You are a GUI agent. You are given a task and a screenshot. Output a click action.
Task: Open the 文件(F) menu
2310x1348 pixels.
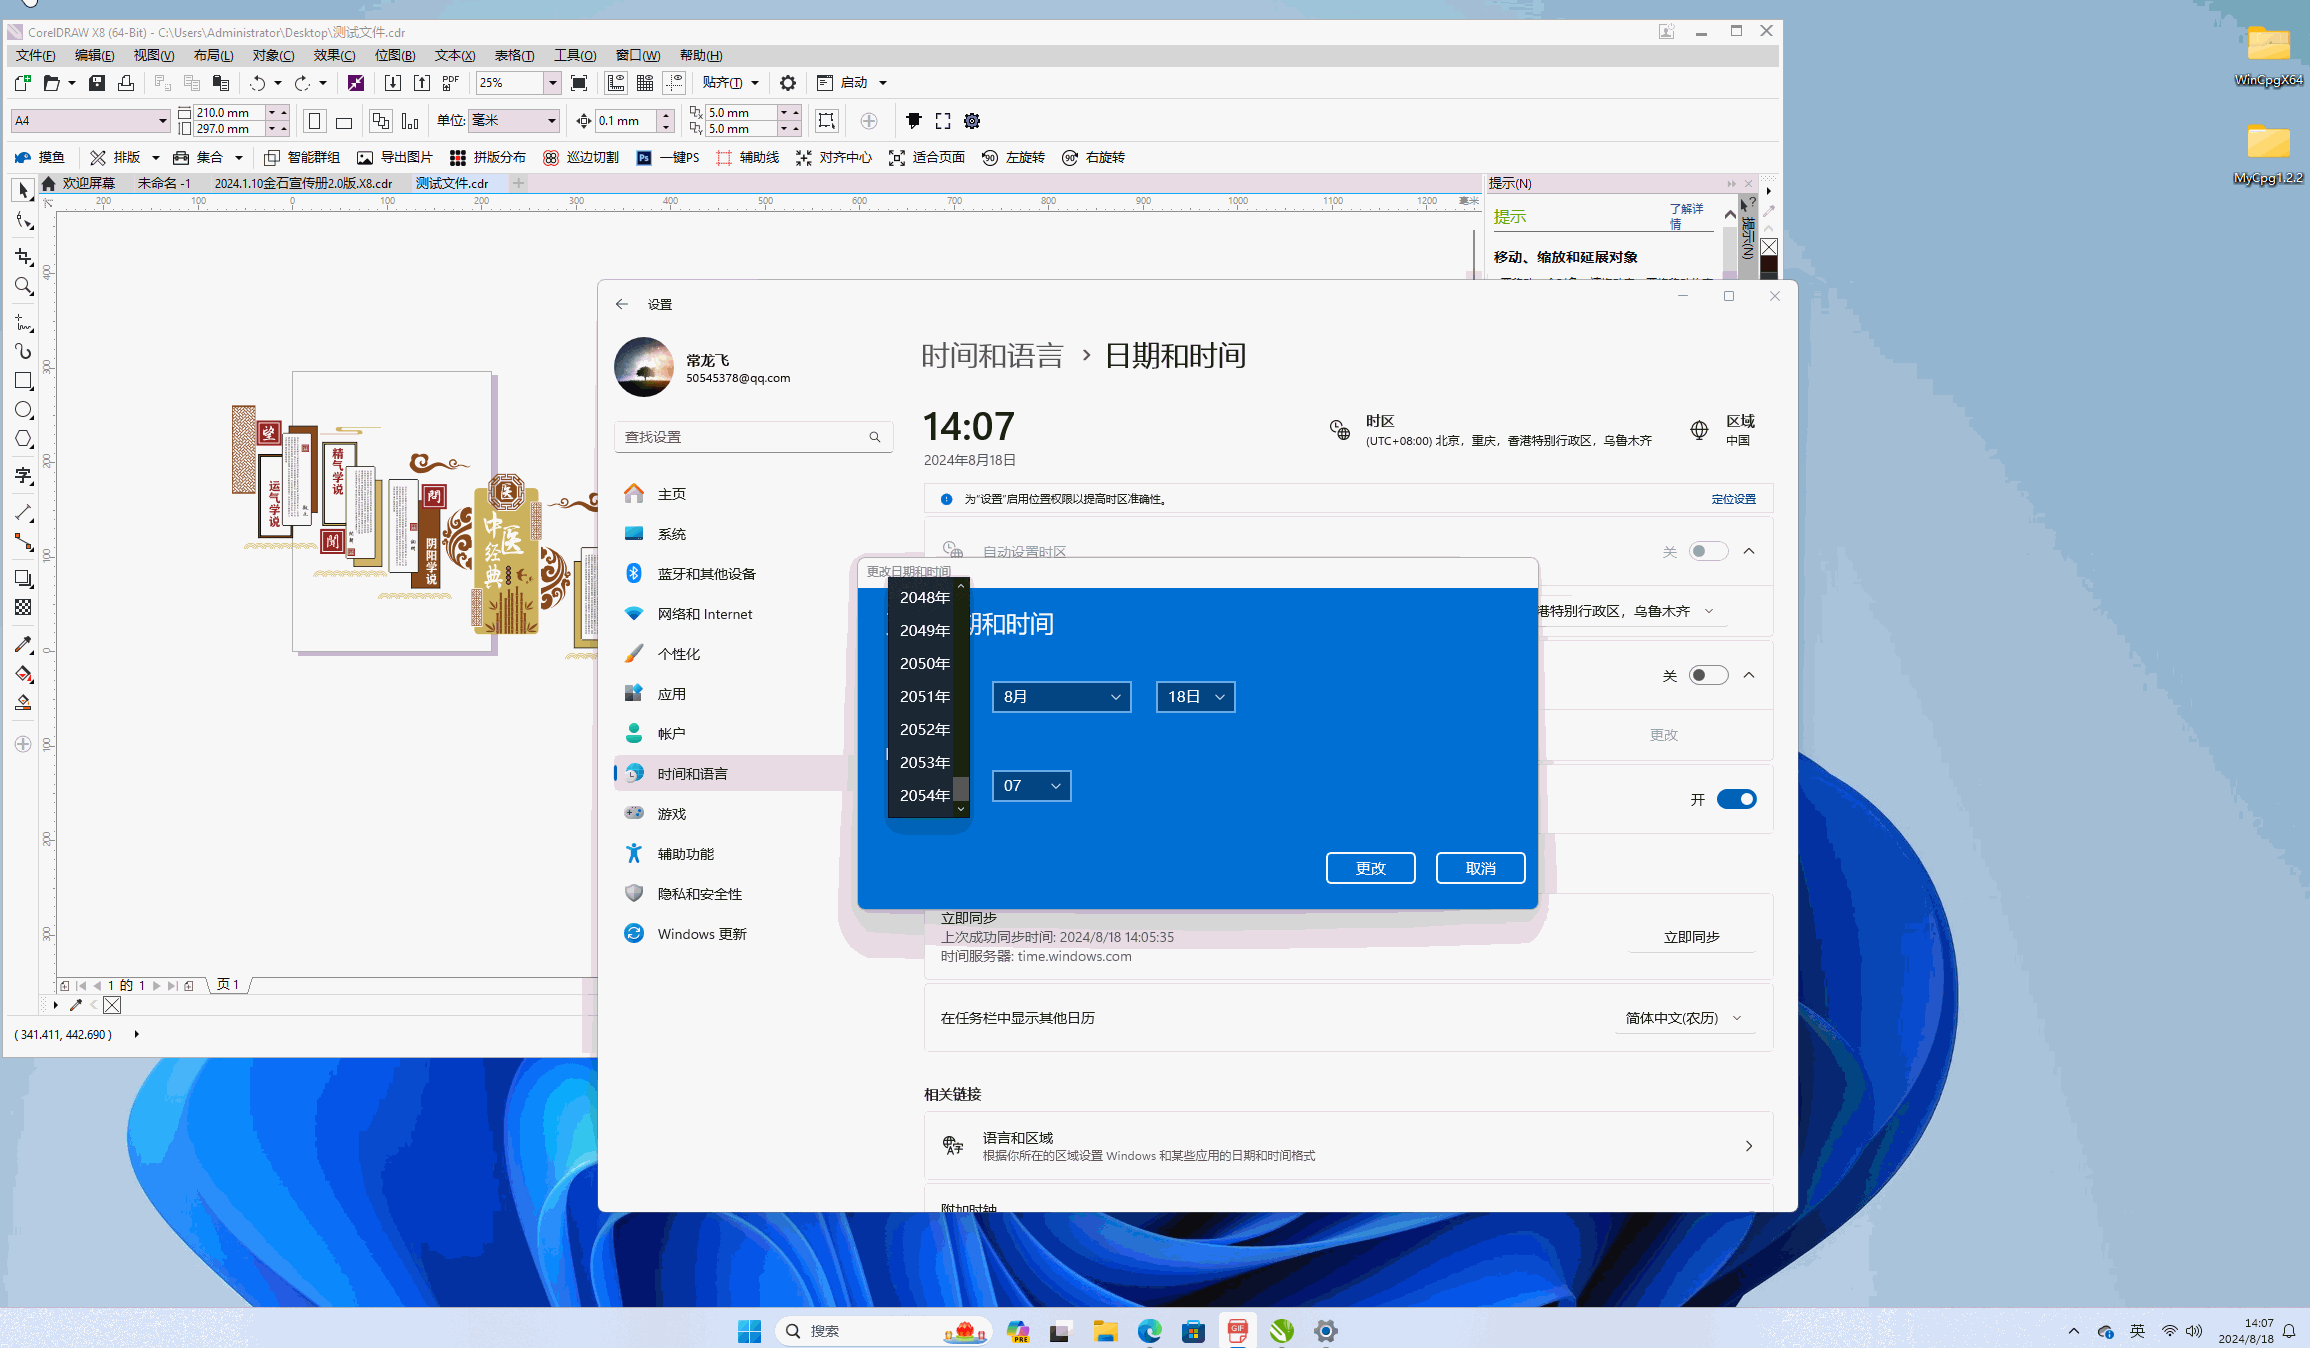coord(36,56)
